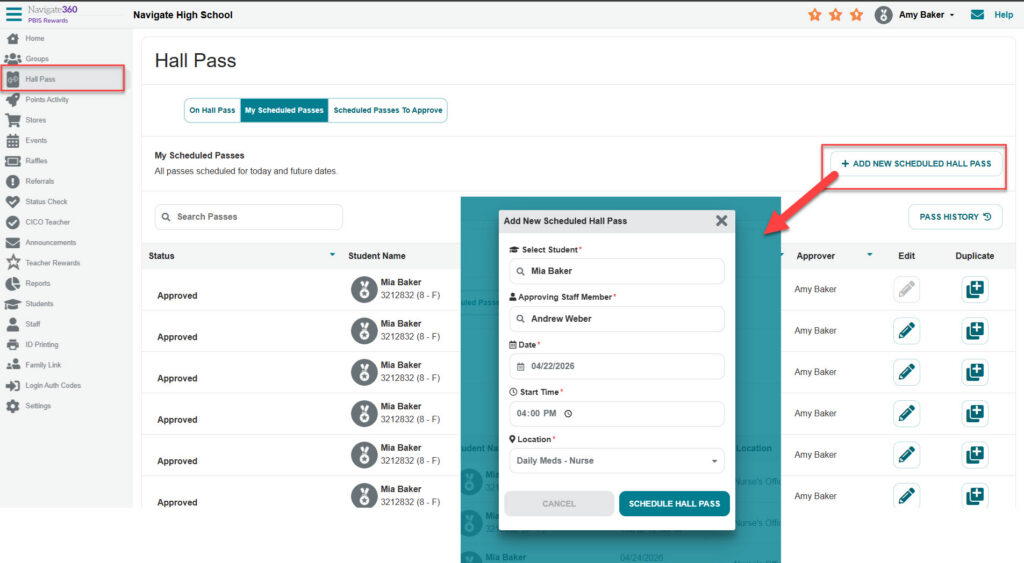Viewport: 1024px width, 563px height.
Task: Open the Status column filter arrow
Action: (x=332, y=255)
